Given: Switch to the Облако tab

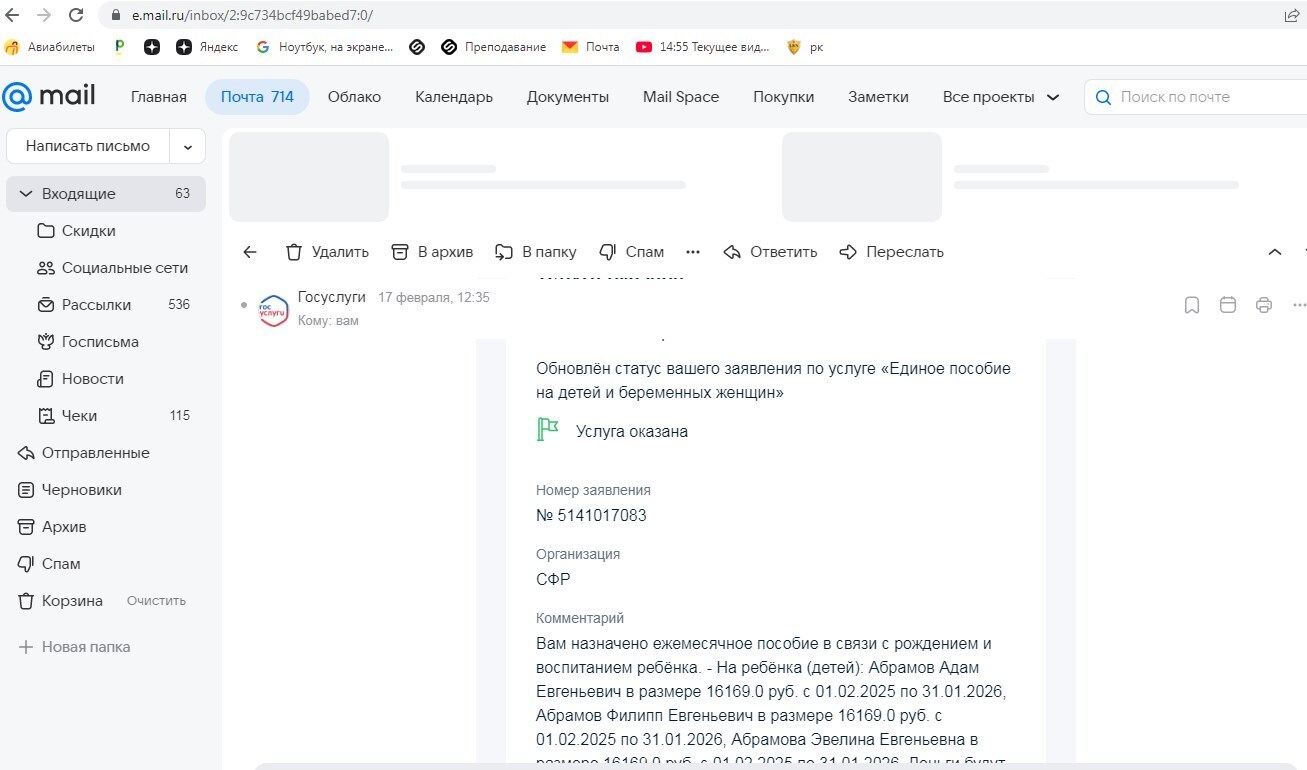Looking at the screenshot, I should point(353,96).
